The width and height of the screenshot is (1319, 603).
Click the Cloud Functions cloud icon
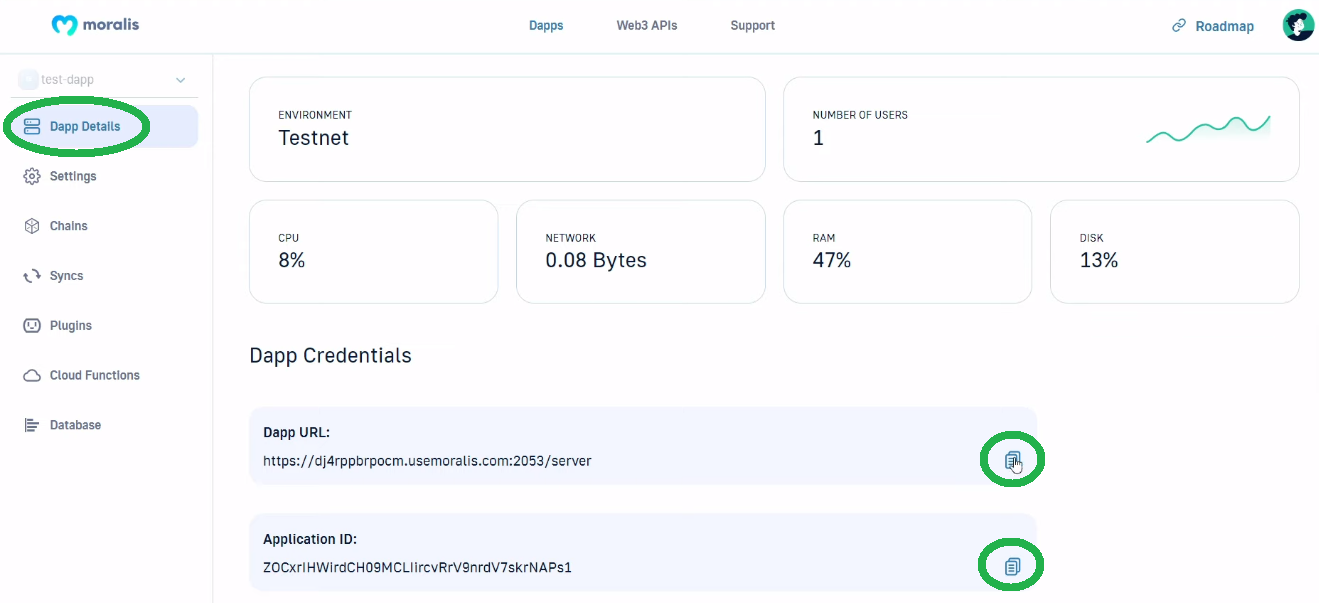point(32,376)
